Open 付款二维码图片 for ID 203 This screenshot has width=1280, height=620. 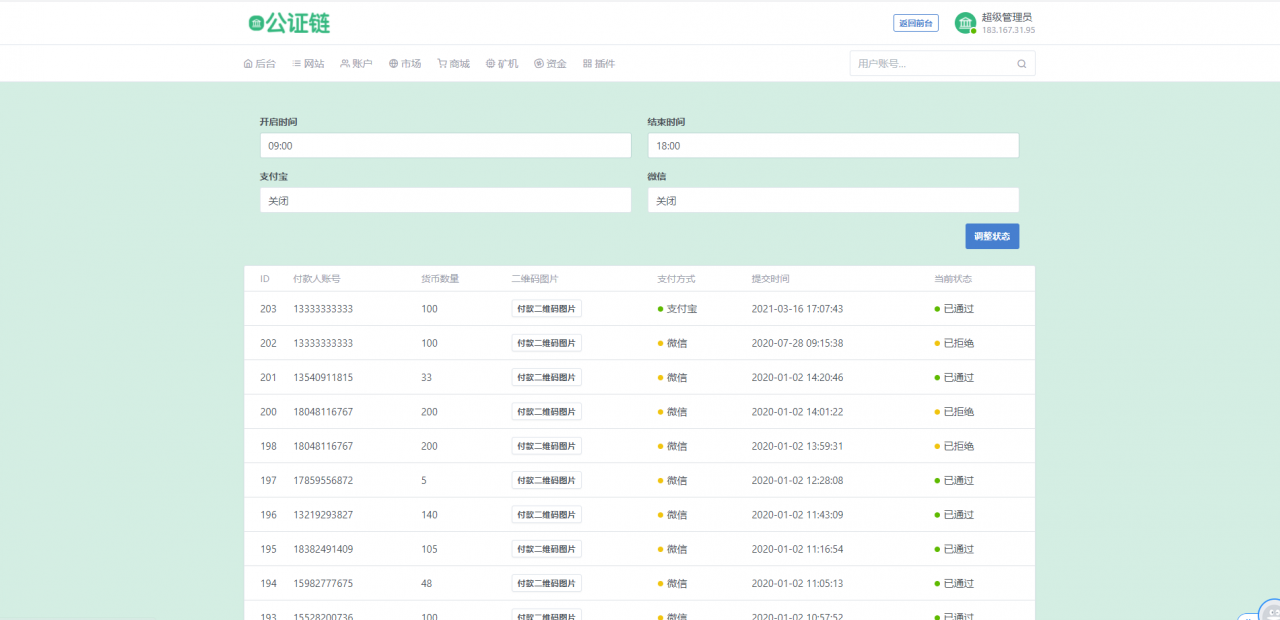pos(546,309)
